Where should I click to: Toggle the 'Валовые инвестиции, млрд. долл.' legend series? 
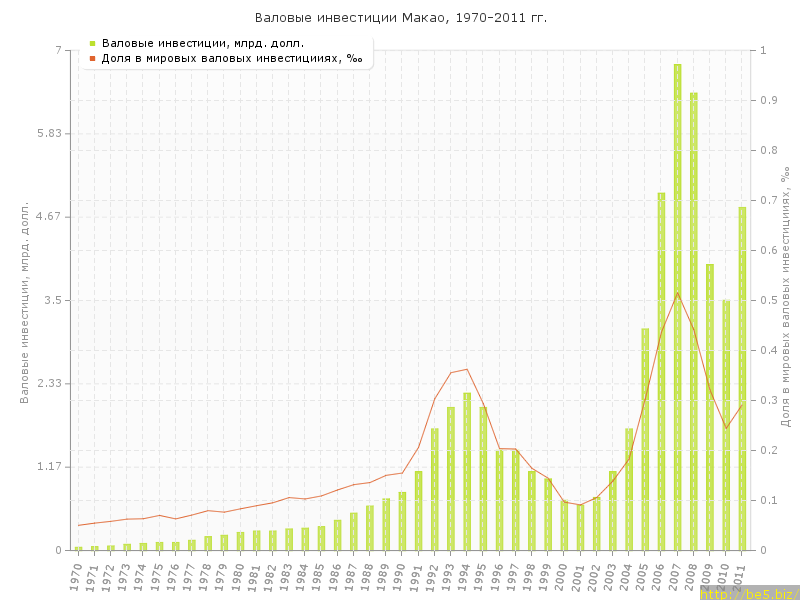click(203, 43)
